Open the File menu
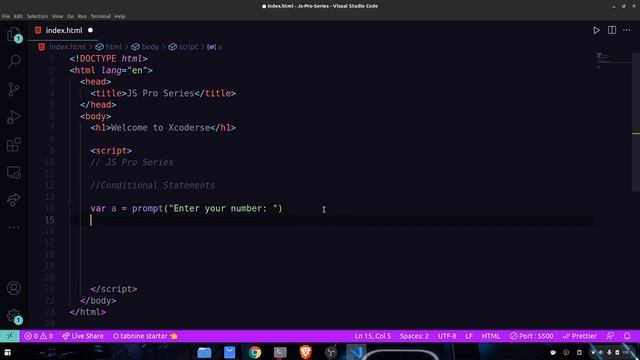640x360 pixels. [x=6, y=16]
